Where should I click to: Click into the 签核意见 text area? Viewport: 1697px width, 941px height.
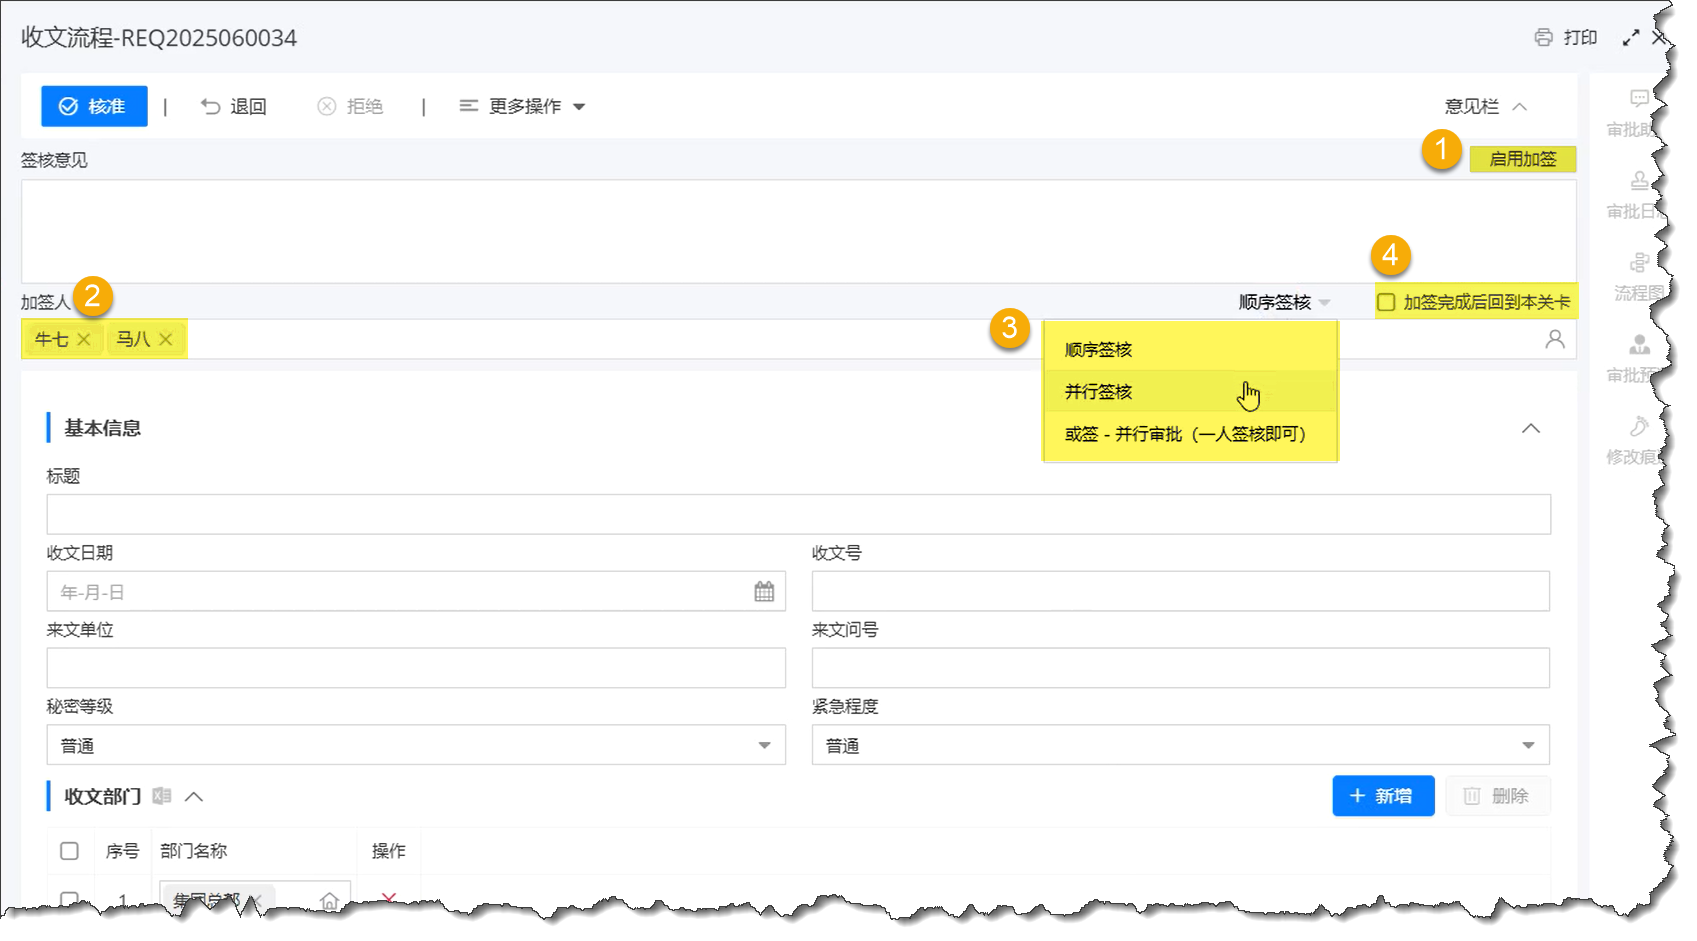pos(798,231)
